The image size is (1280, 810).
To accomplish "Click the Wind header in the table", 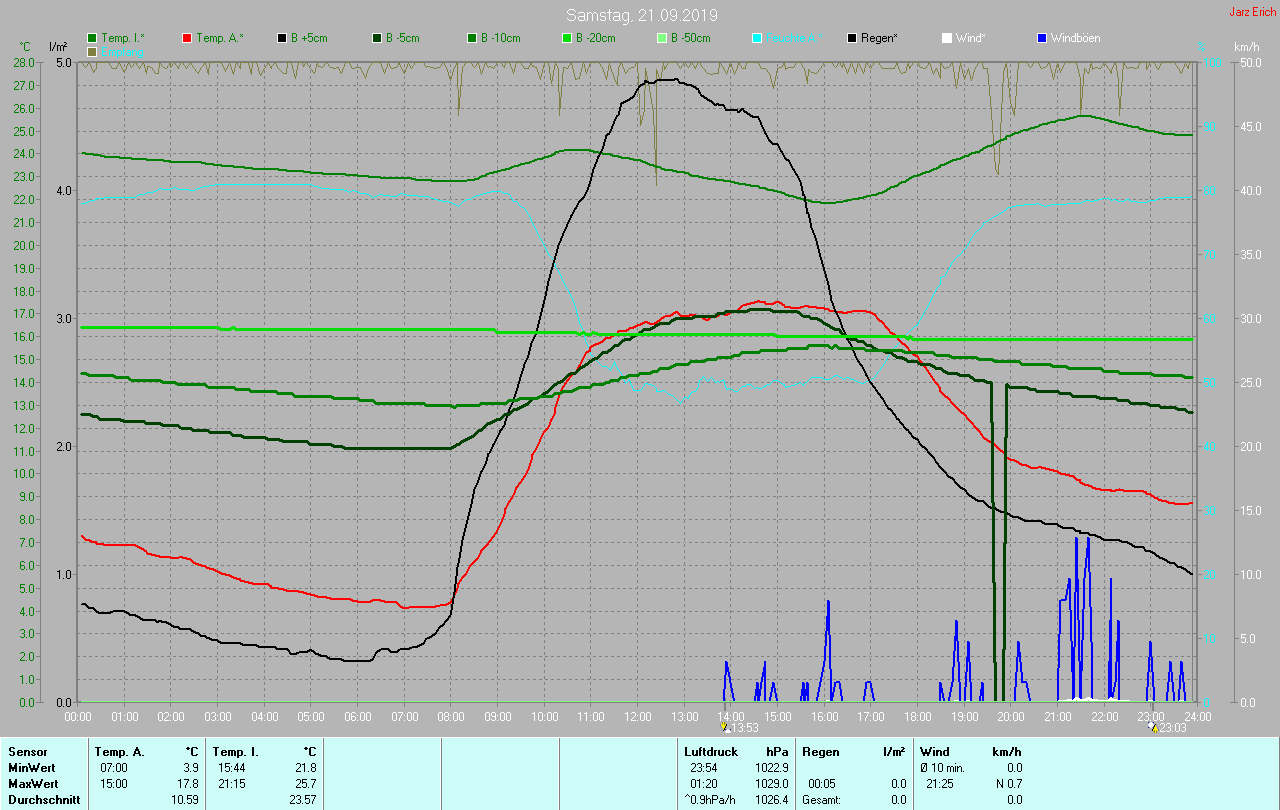I will coord(934,752).
